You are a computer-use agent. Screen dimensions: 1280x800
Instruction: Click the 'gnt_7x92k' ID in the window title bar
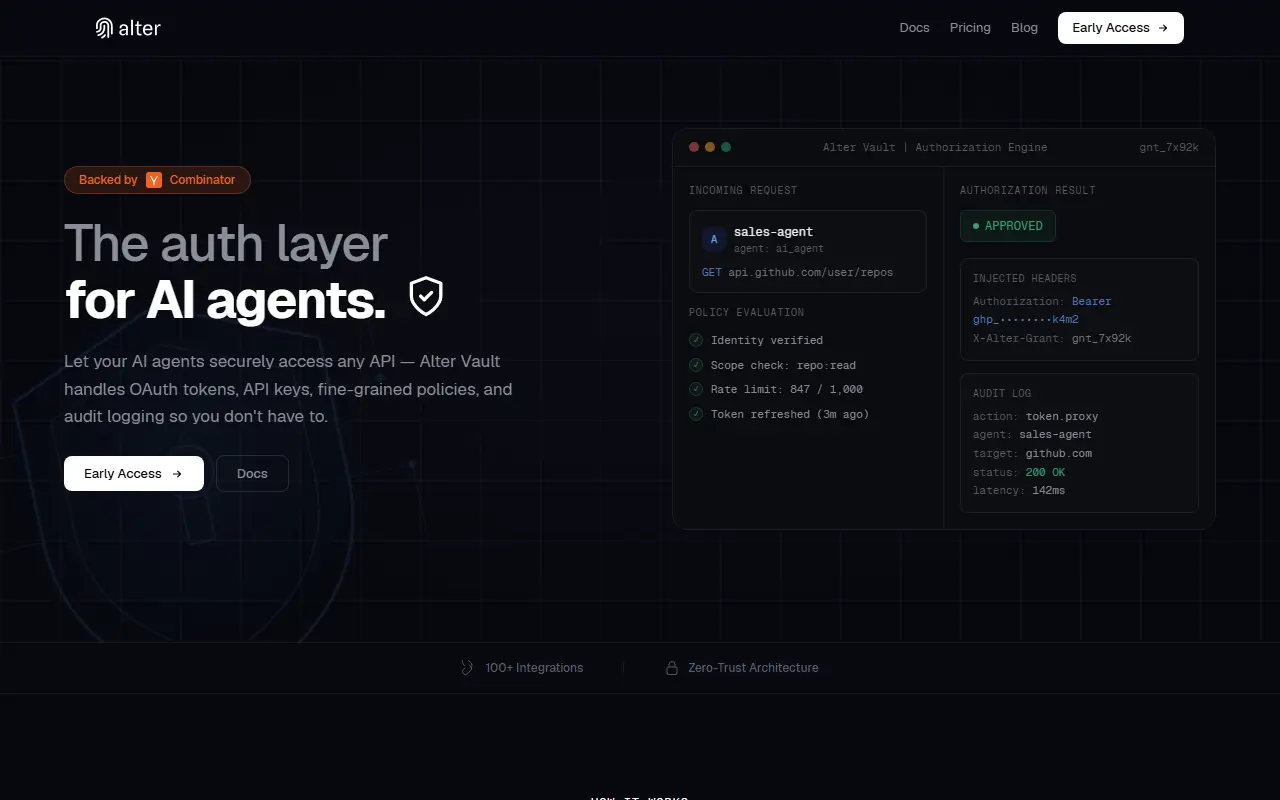pyautogui.click(x=1169, y=147)
